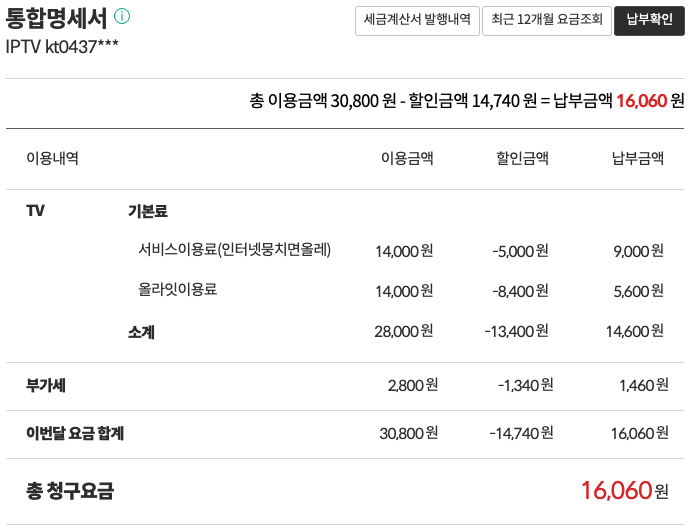696x531 pixels.
Task: Click the 부가세 row label
Action: (x=46, y=384)
